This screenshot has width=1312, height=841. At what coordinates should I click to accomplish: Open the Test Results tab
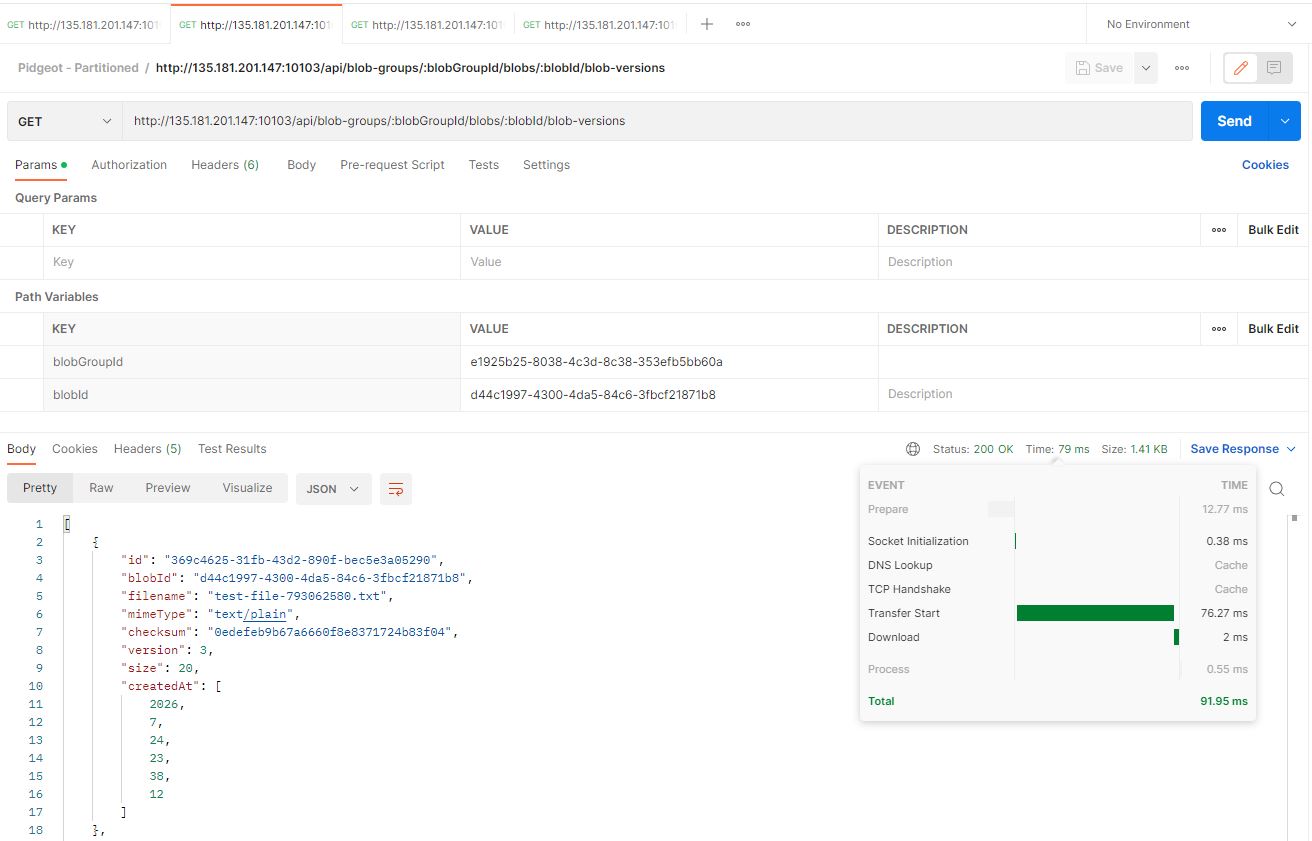[232, 449]
